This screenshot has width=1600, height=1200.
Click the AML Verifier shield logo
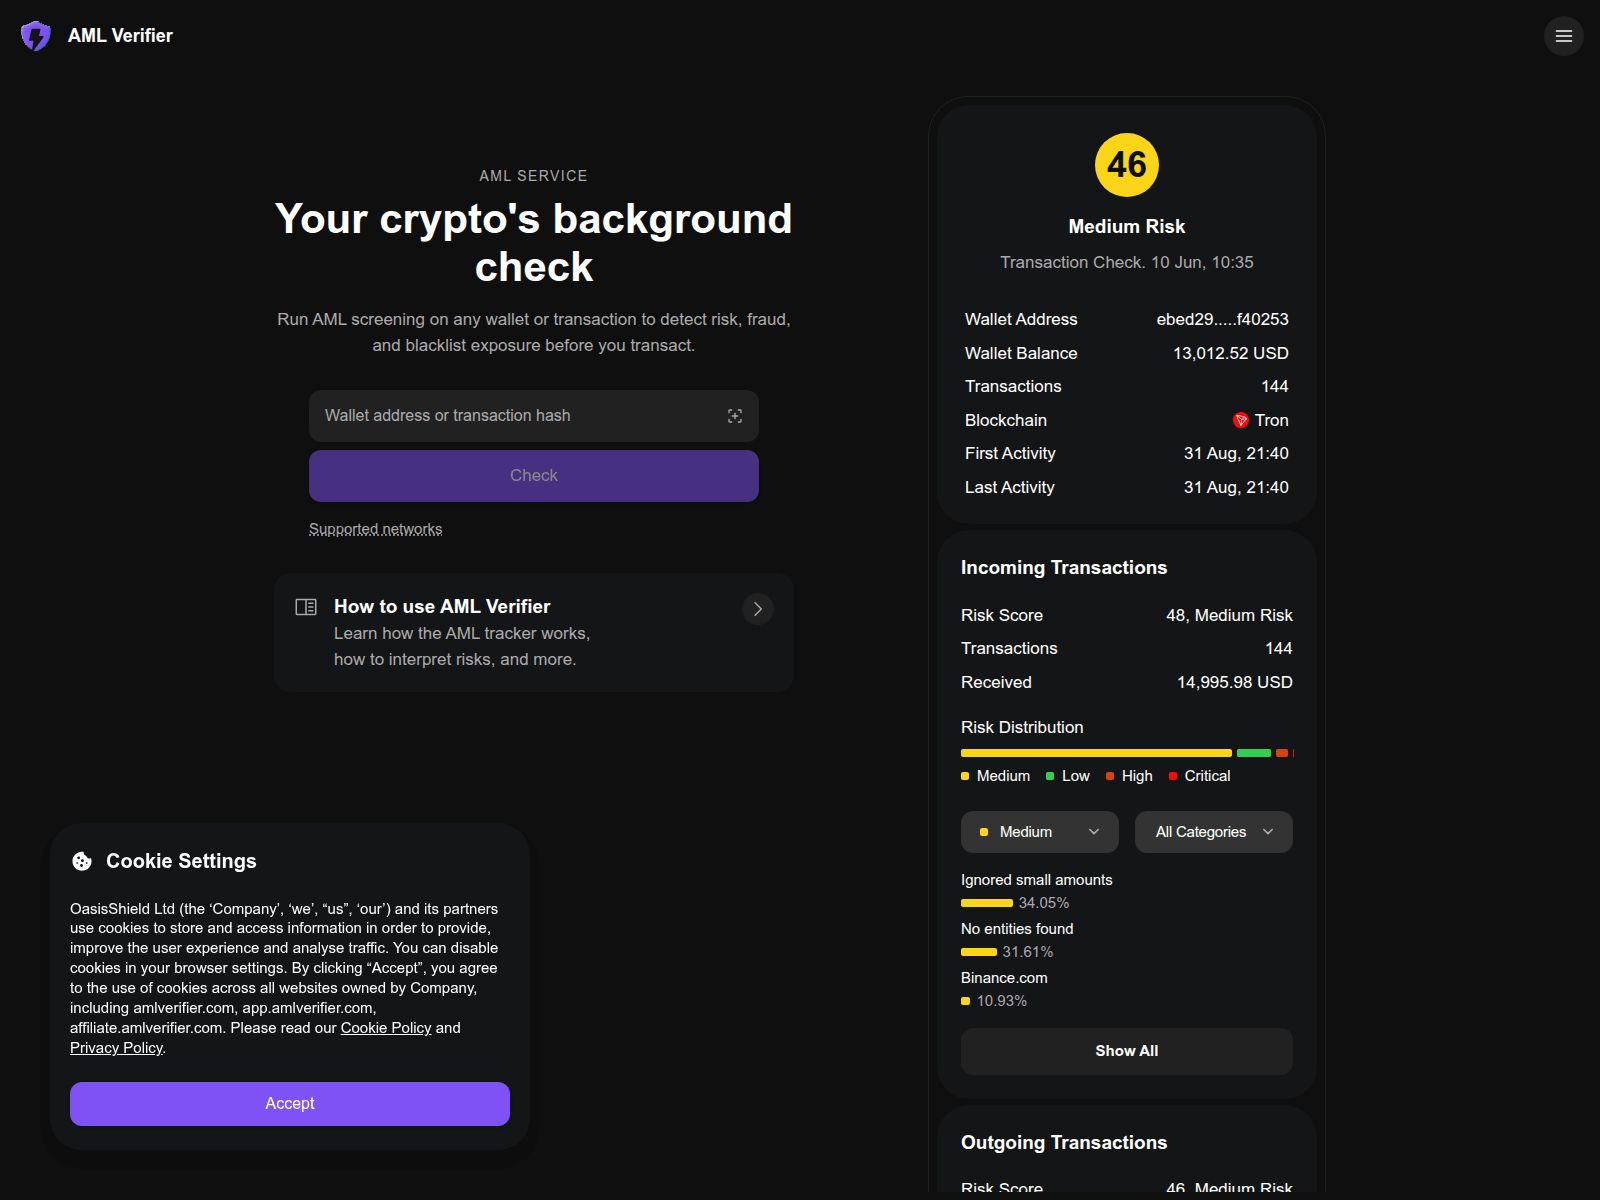click(35, 35)
